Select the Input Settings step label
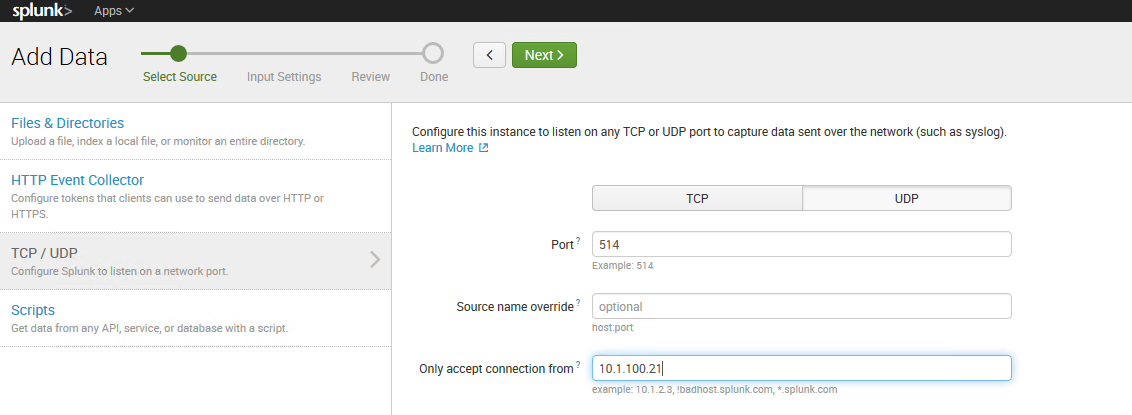This screenshot has width=1132, height=415. click(x=284, y=77)
